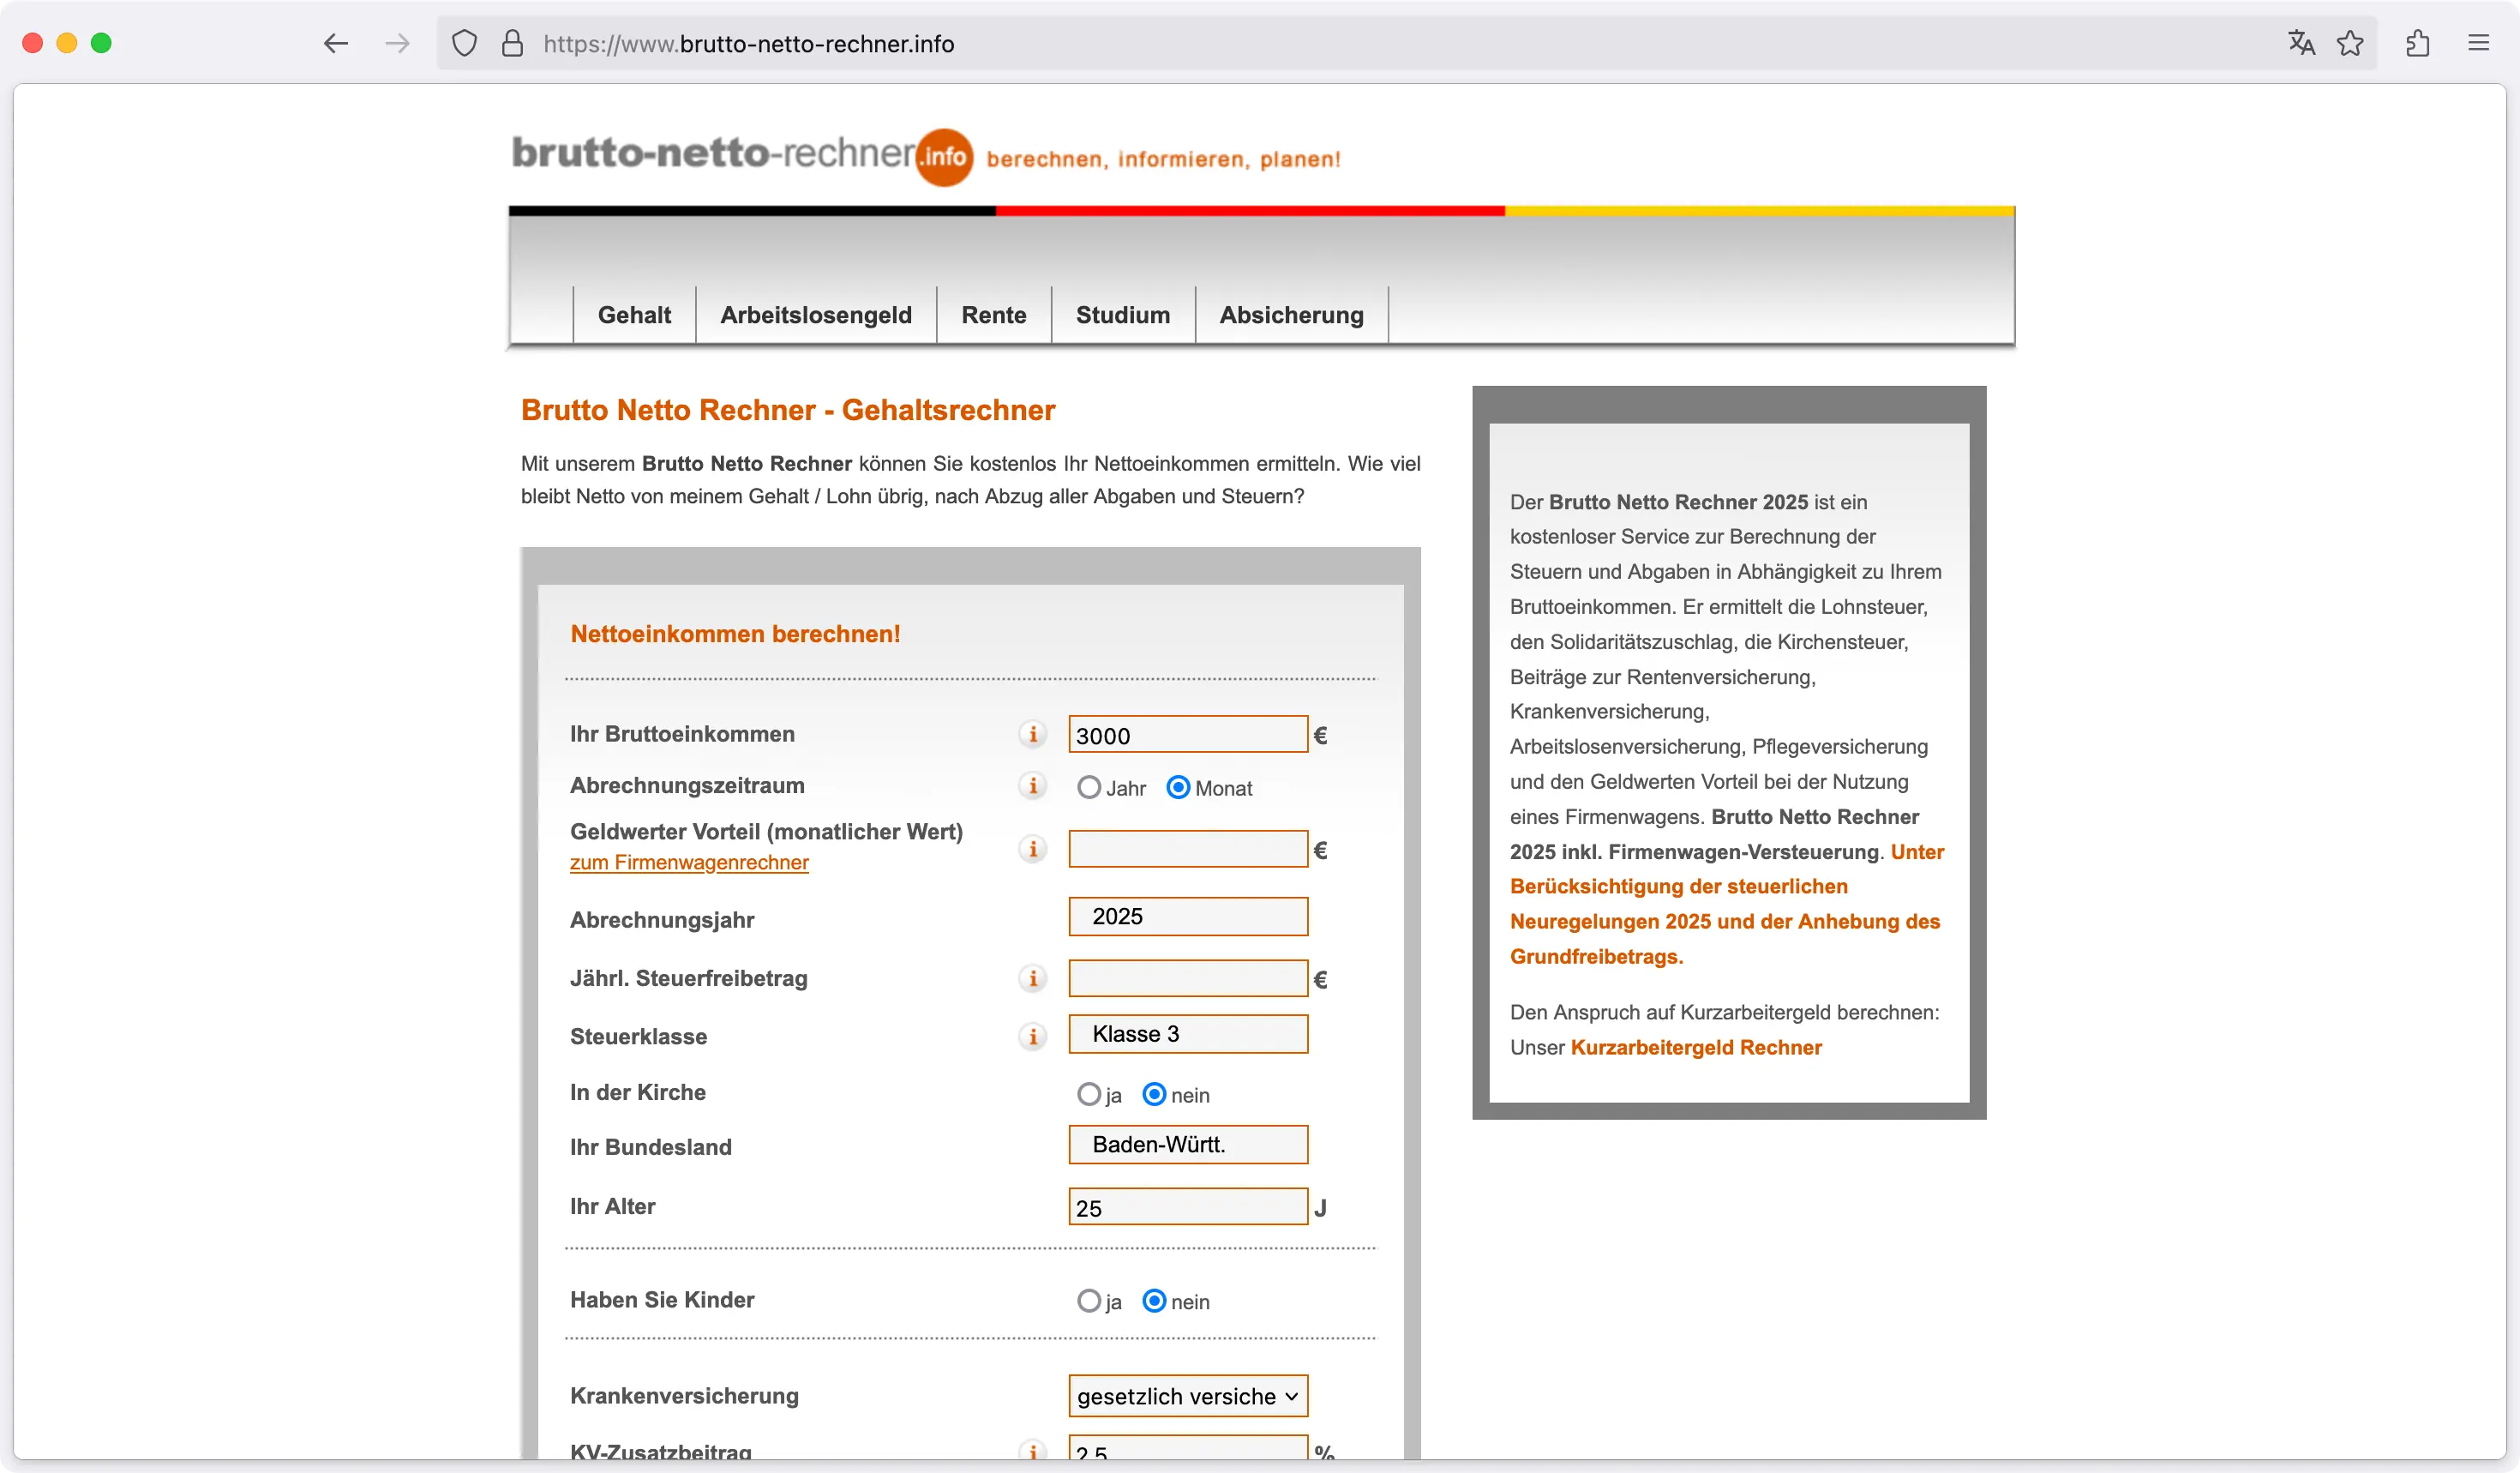Viewport: 2520px width, 1473px height.
Task: Open Bundesland dropdown showing Baden-Württ.
Action: (1187, 1145)
